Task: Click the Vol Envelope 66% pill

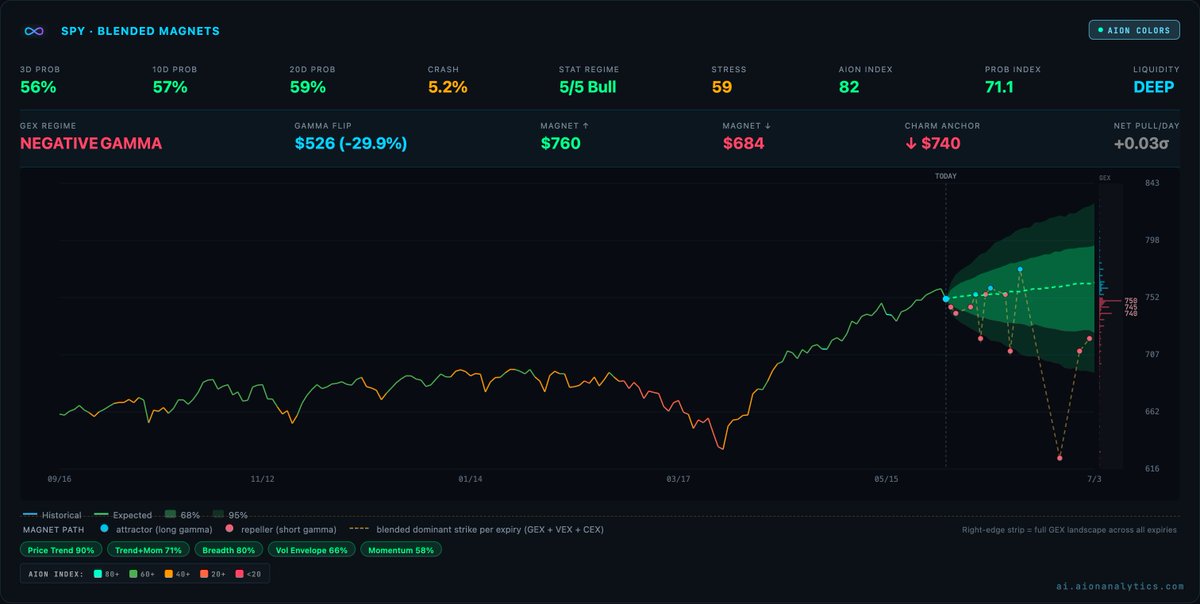Action: [310, 550]
